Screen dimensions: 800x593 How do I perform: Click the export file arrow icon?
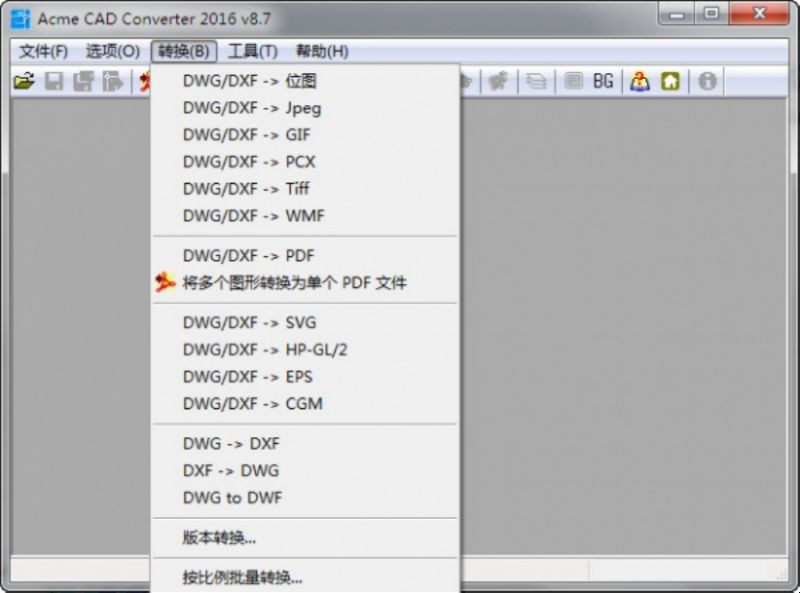[x=113, y=81]
